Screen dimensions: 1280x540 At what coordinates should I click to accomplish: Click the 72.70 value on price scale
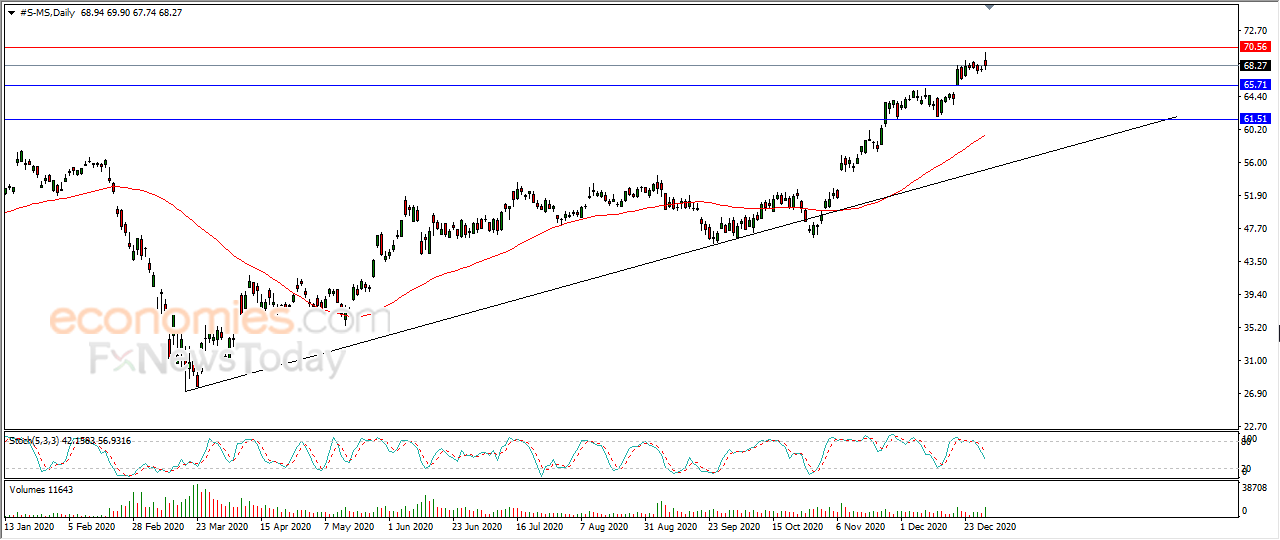[1253, 31]
